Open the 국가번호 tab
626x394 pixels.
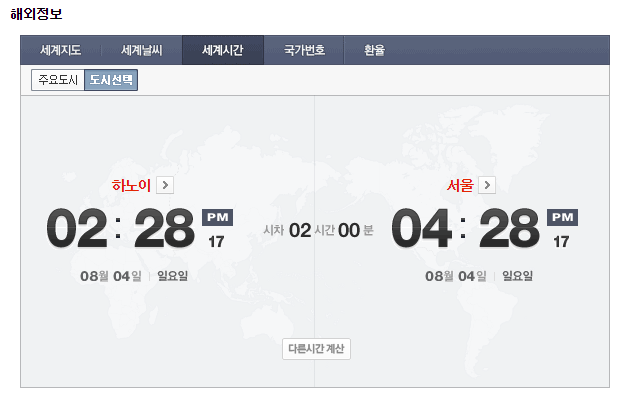pyautogui.click(x=304, y=50)
